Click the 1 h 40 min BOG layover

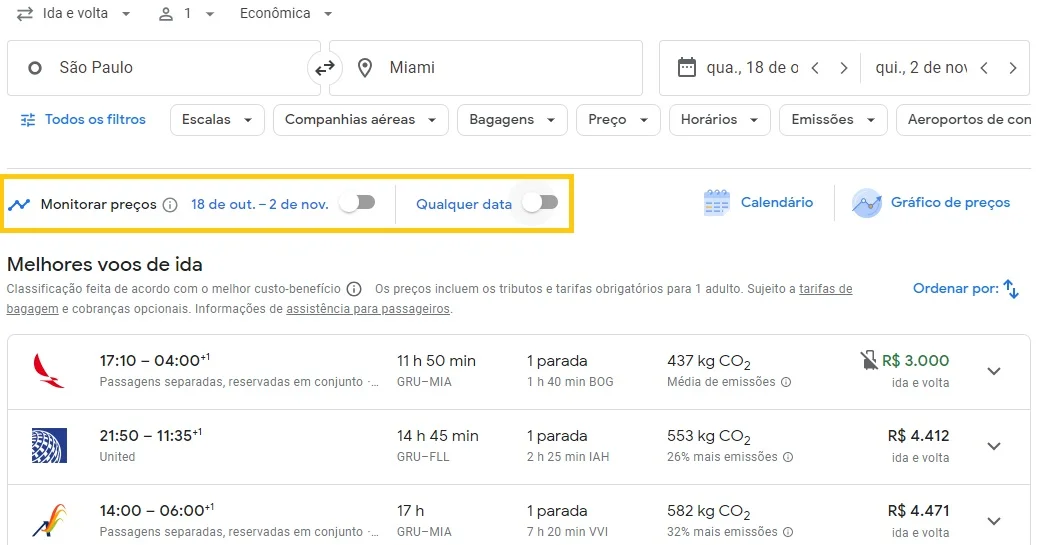coord(570,382)
